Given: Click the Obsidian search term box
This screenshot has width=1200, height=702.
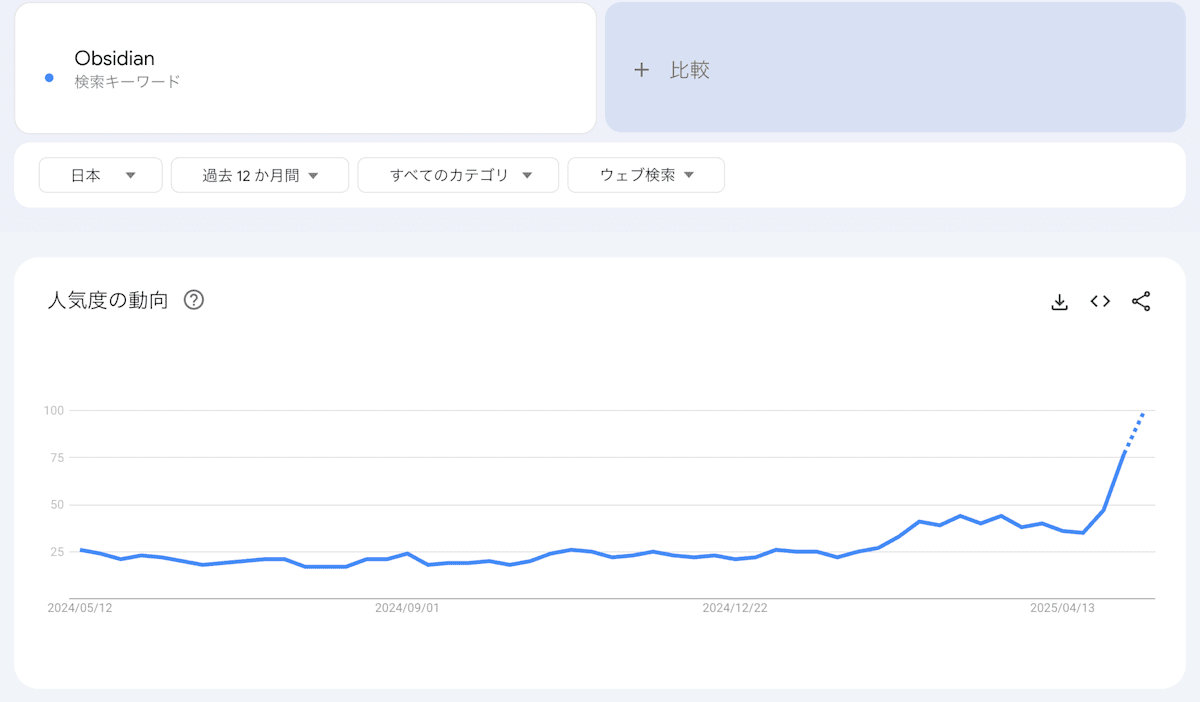Looking at the screenshot, I should point(305,68).
